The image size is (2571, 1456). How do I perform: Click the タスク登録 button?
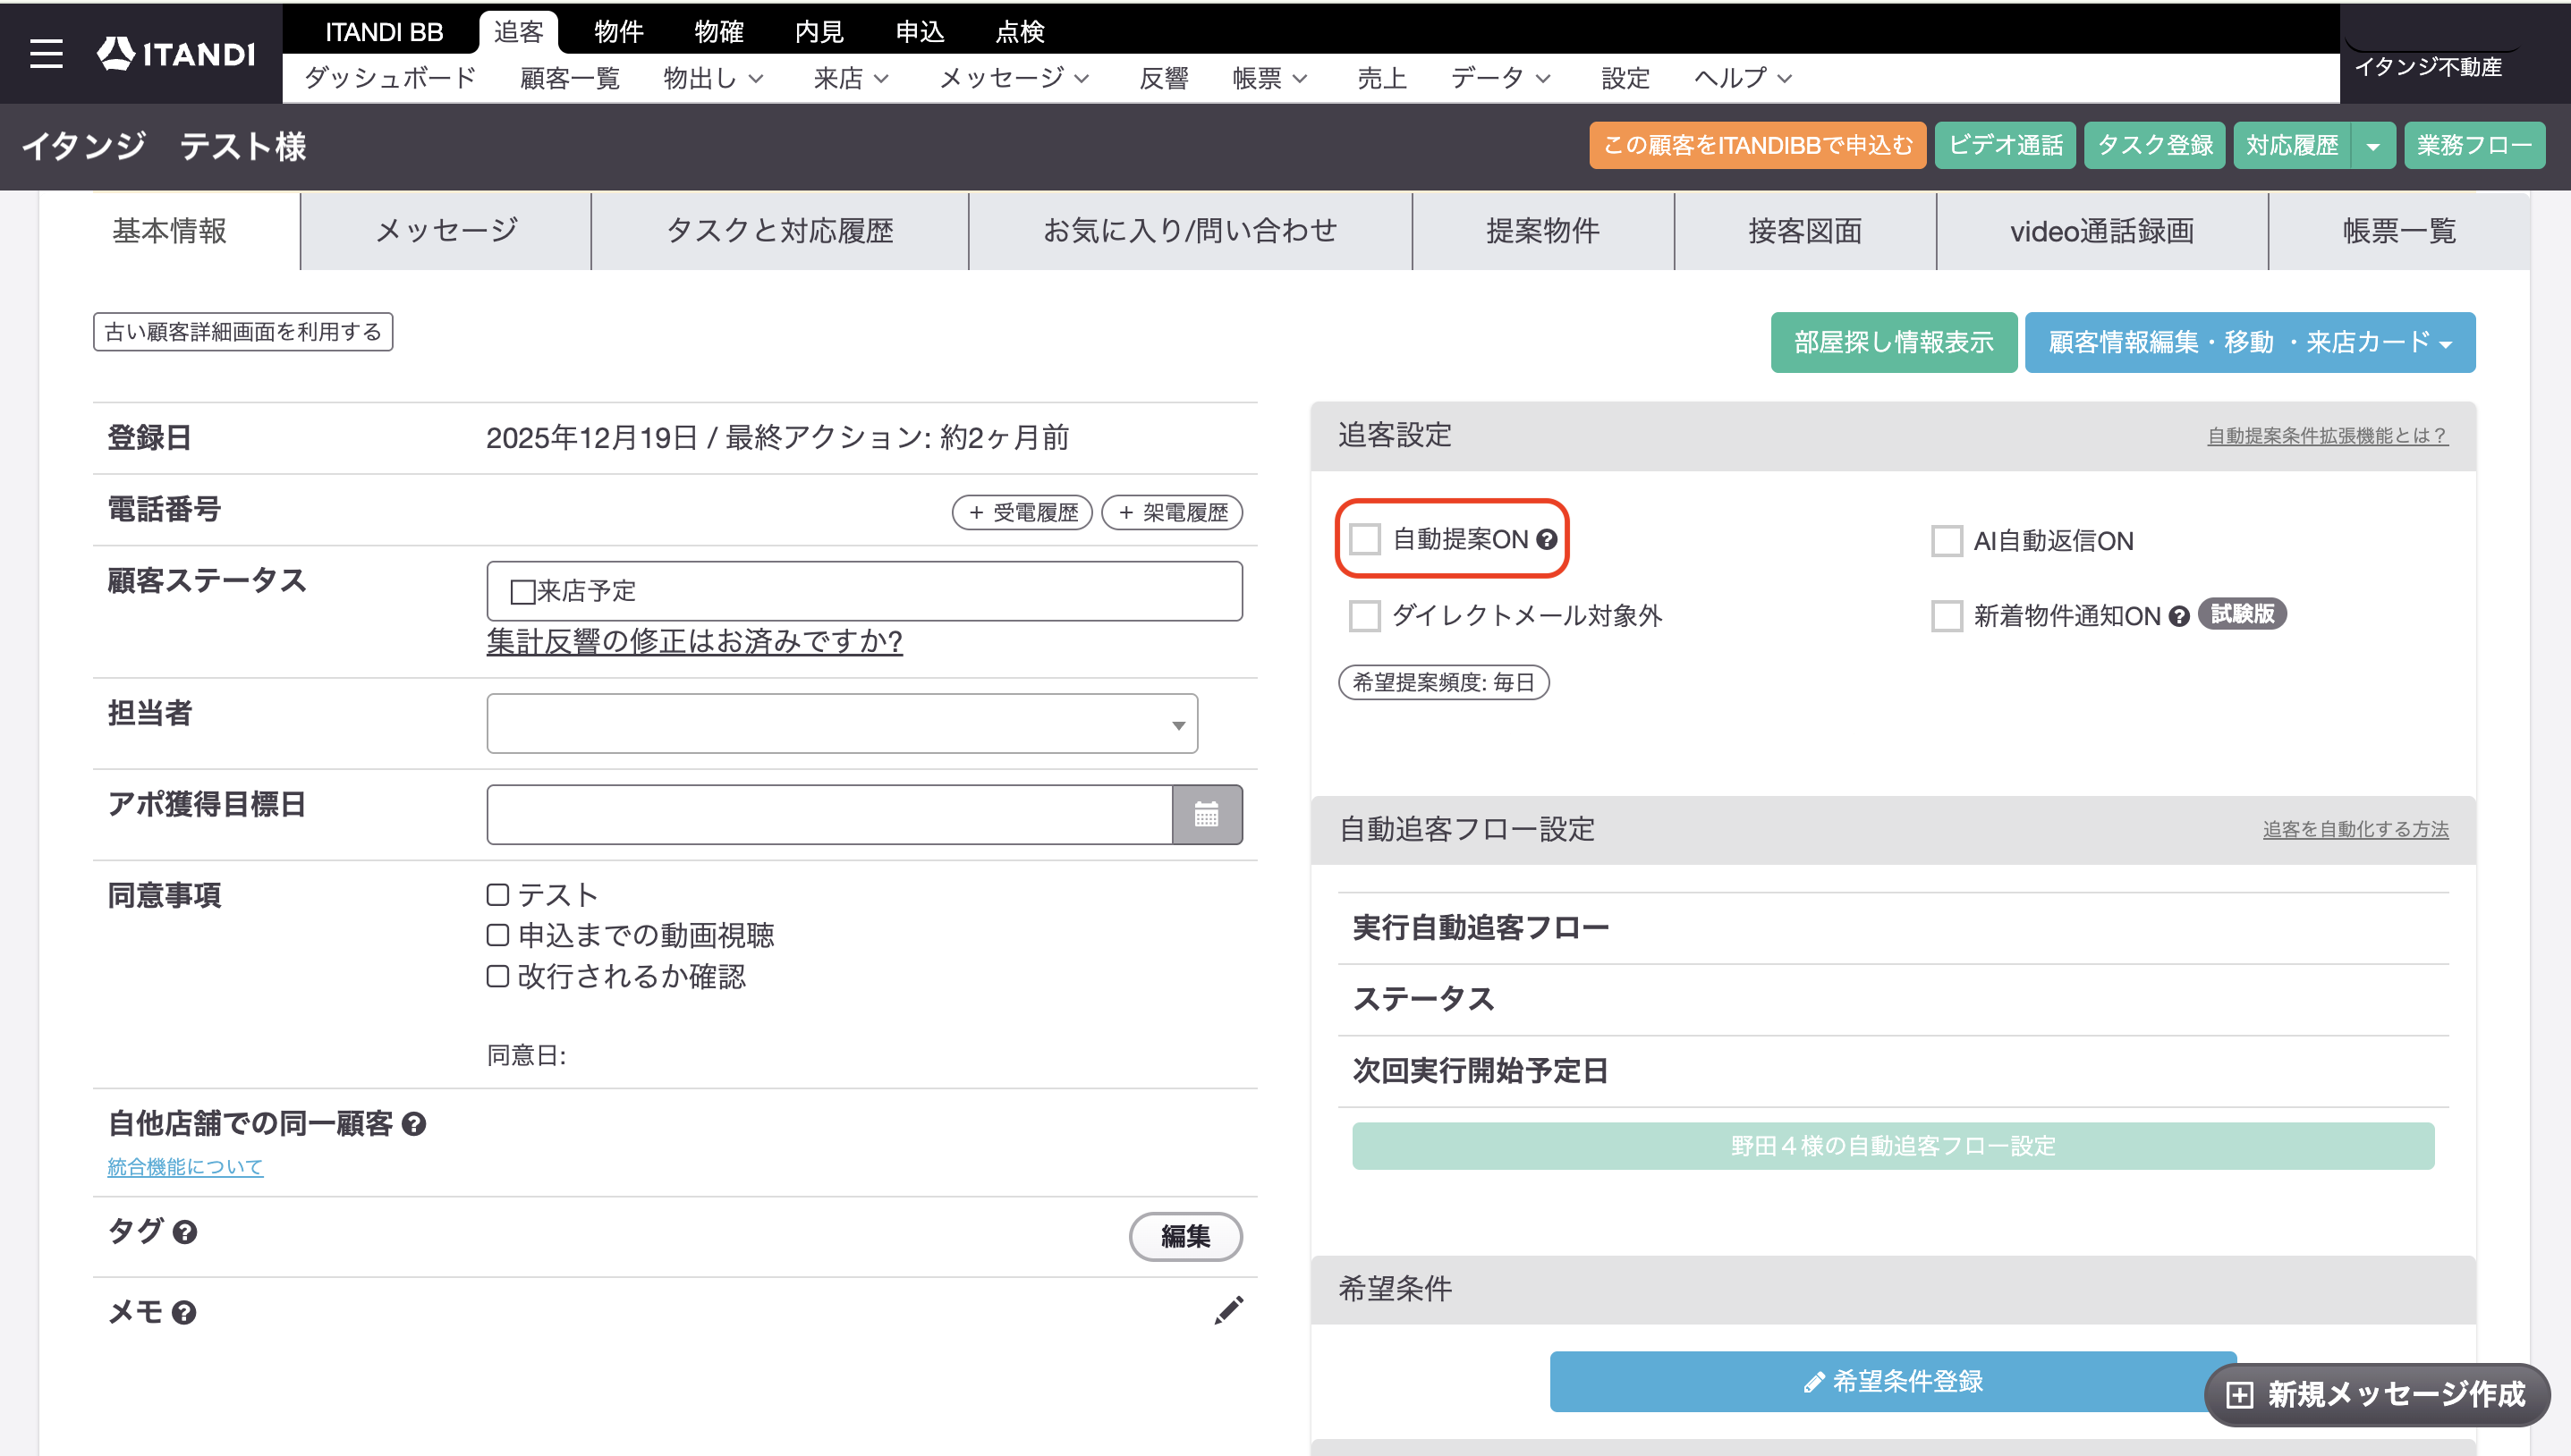coord(2155,146)
